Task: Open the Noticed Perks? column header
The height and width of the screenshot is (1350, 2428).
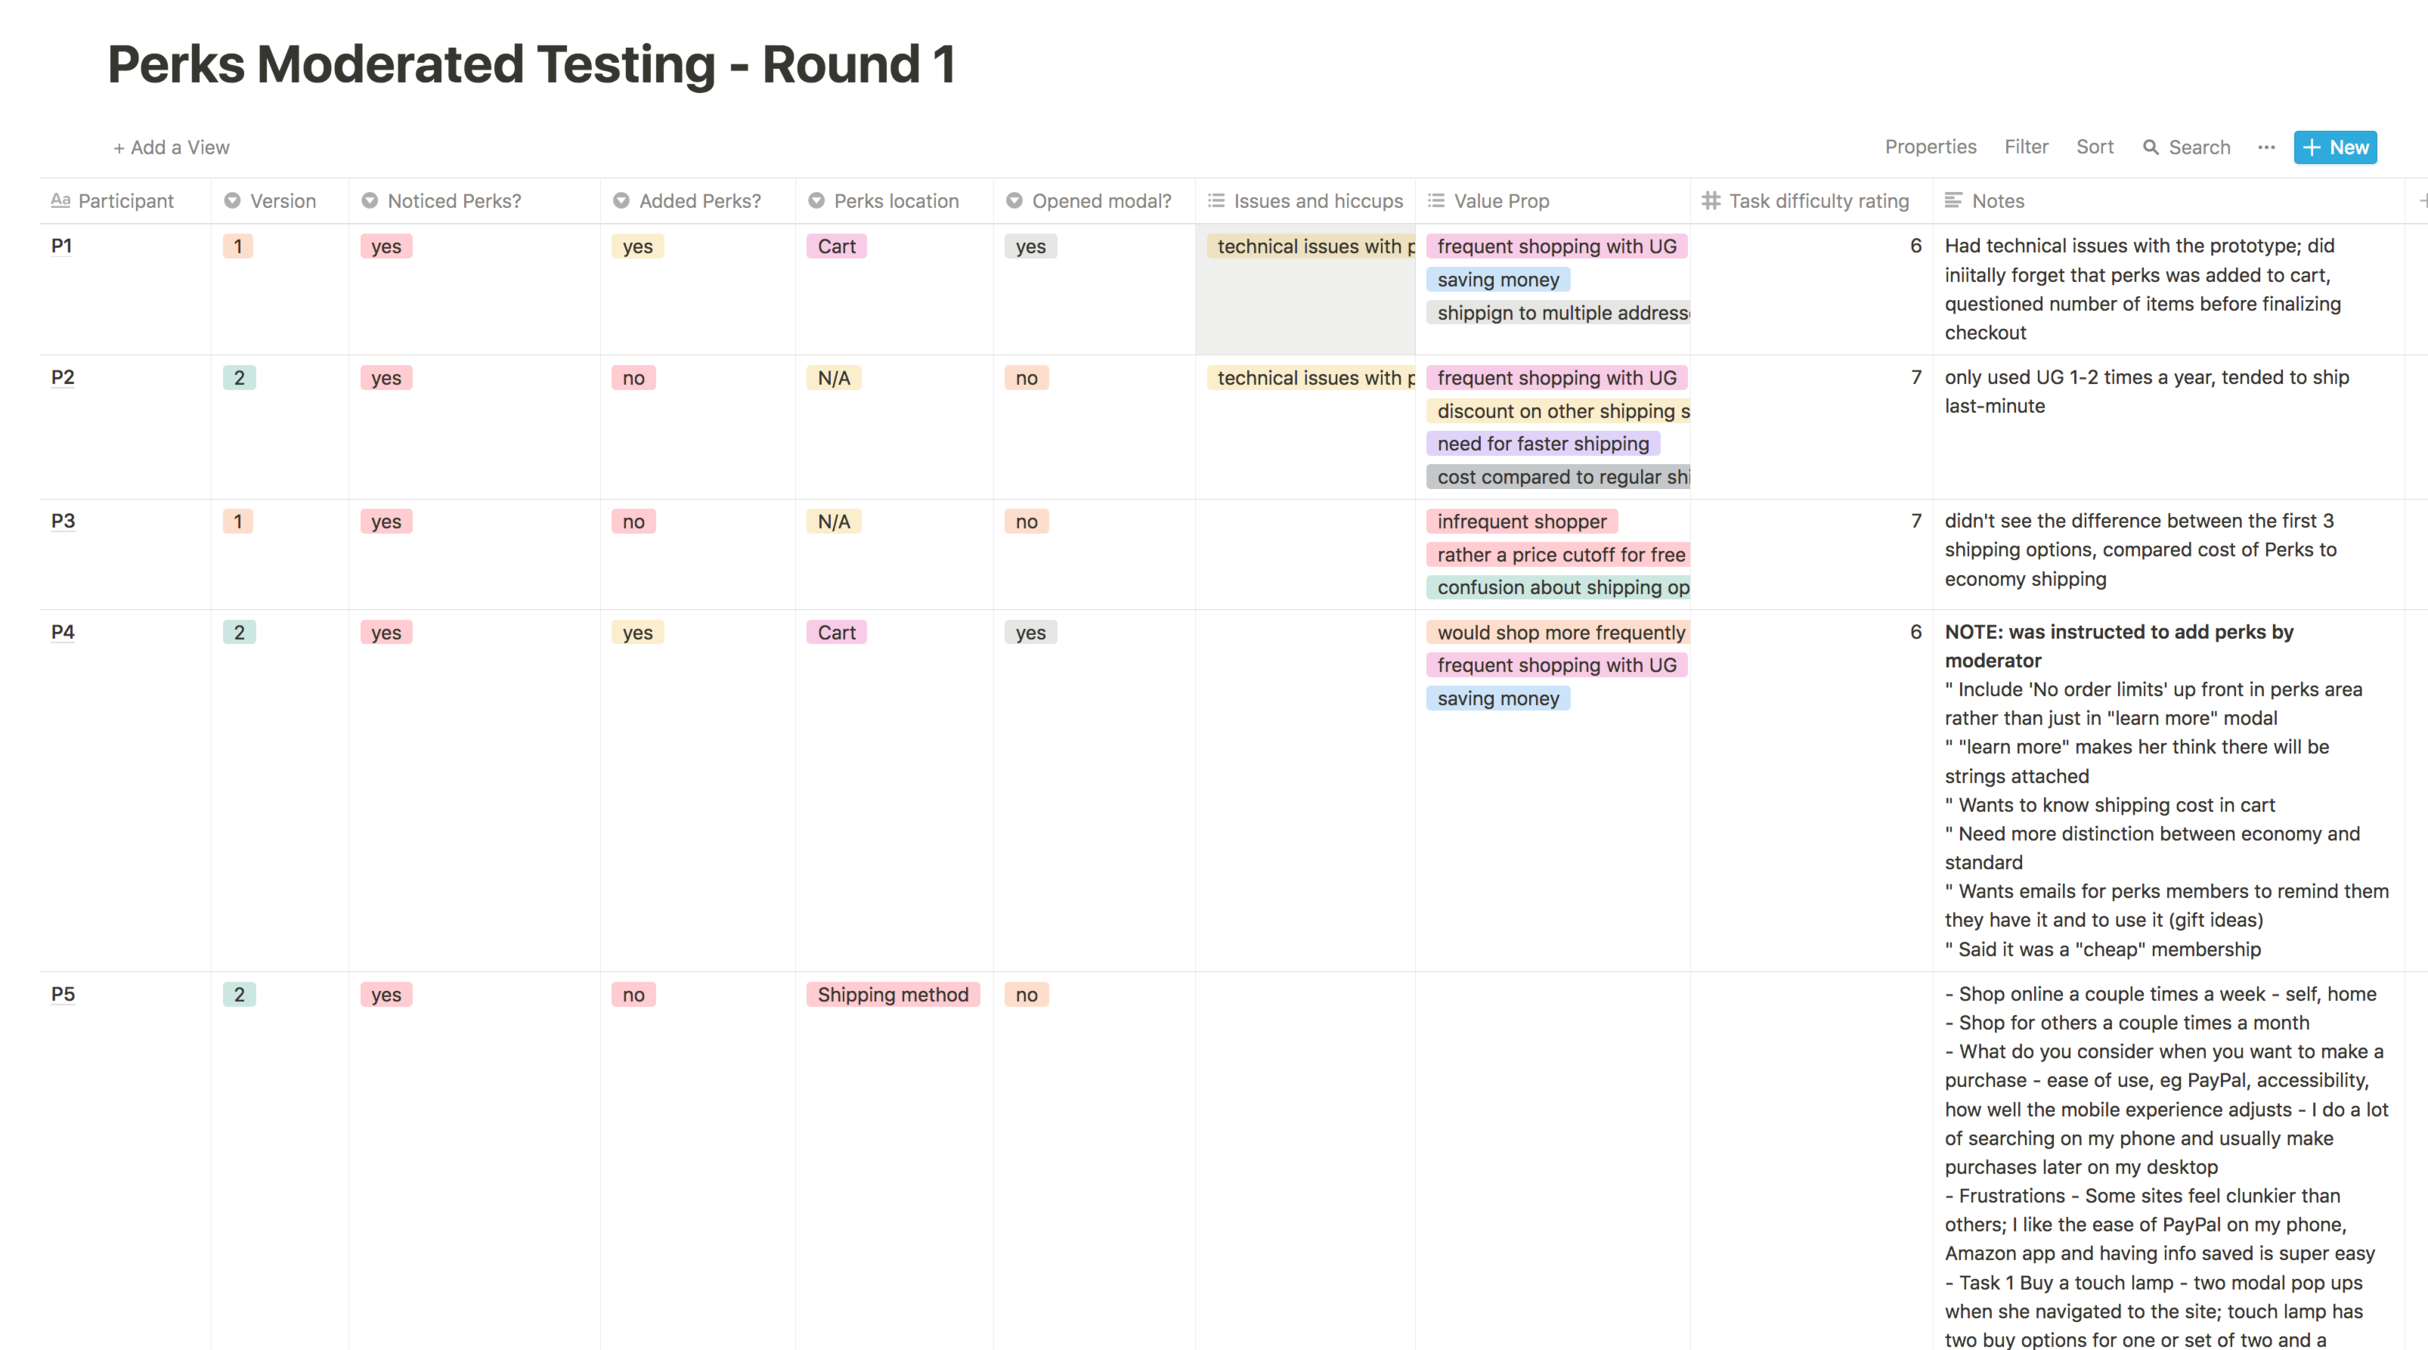Action: [454, 201]
